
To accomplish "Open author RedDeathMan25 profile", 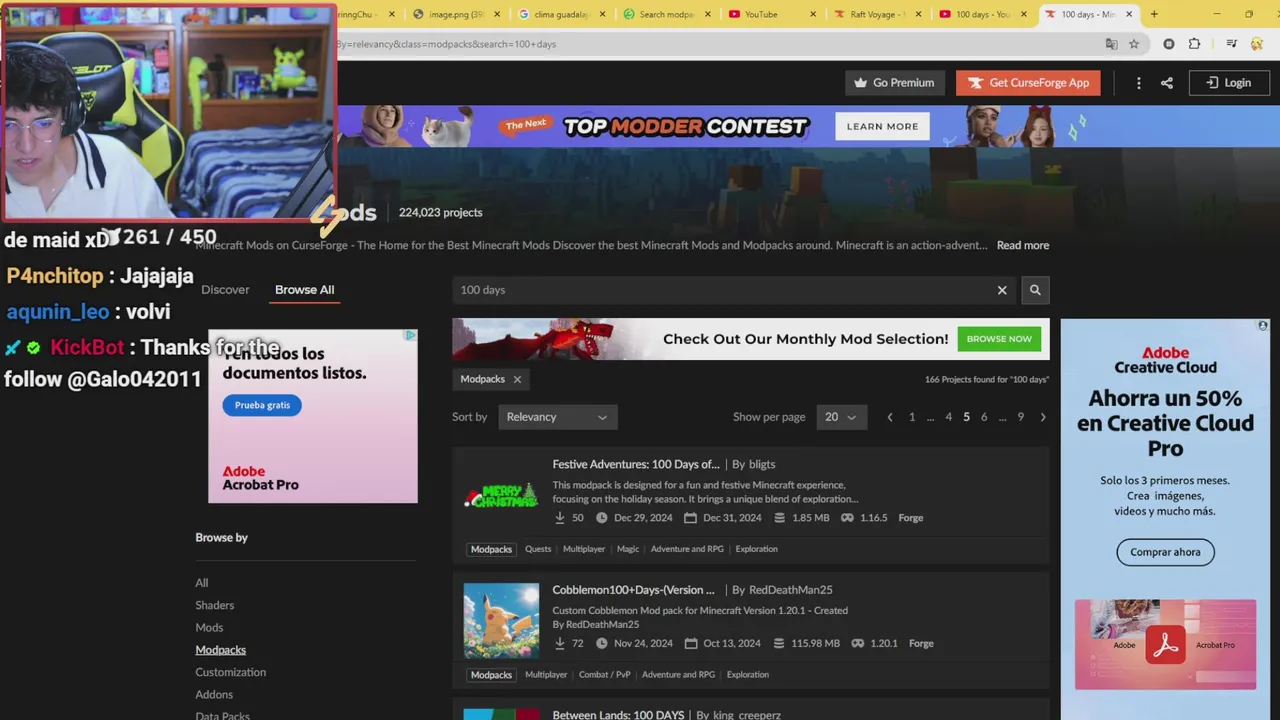I will (791, 590).
